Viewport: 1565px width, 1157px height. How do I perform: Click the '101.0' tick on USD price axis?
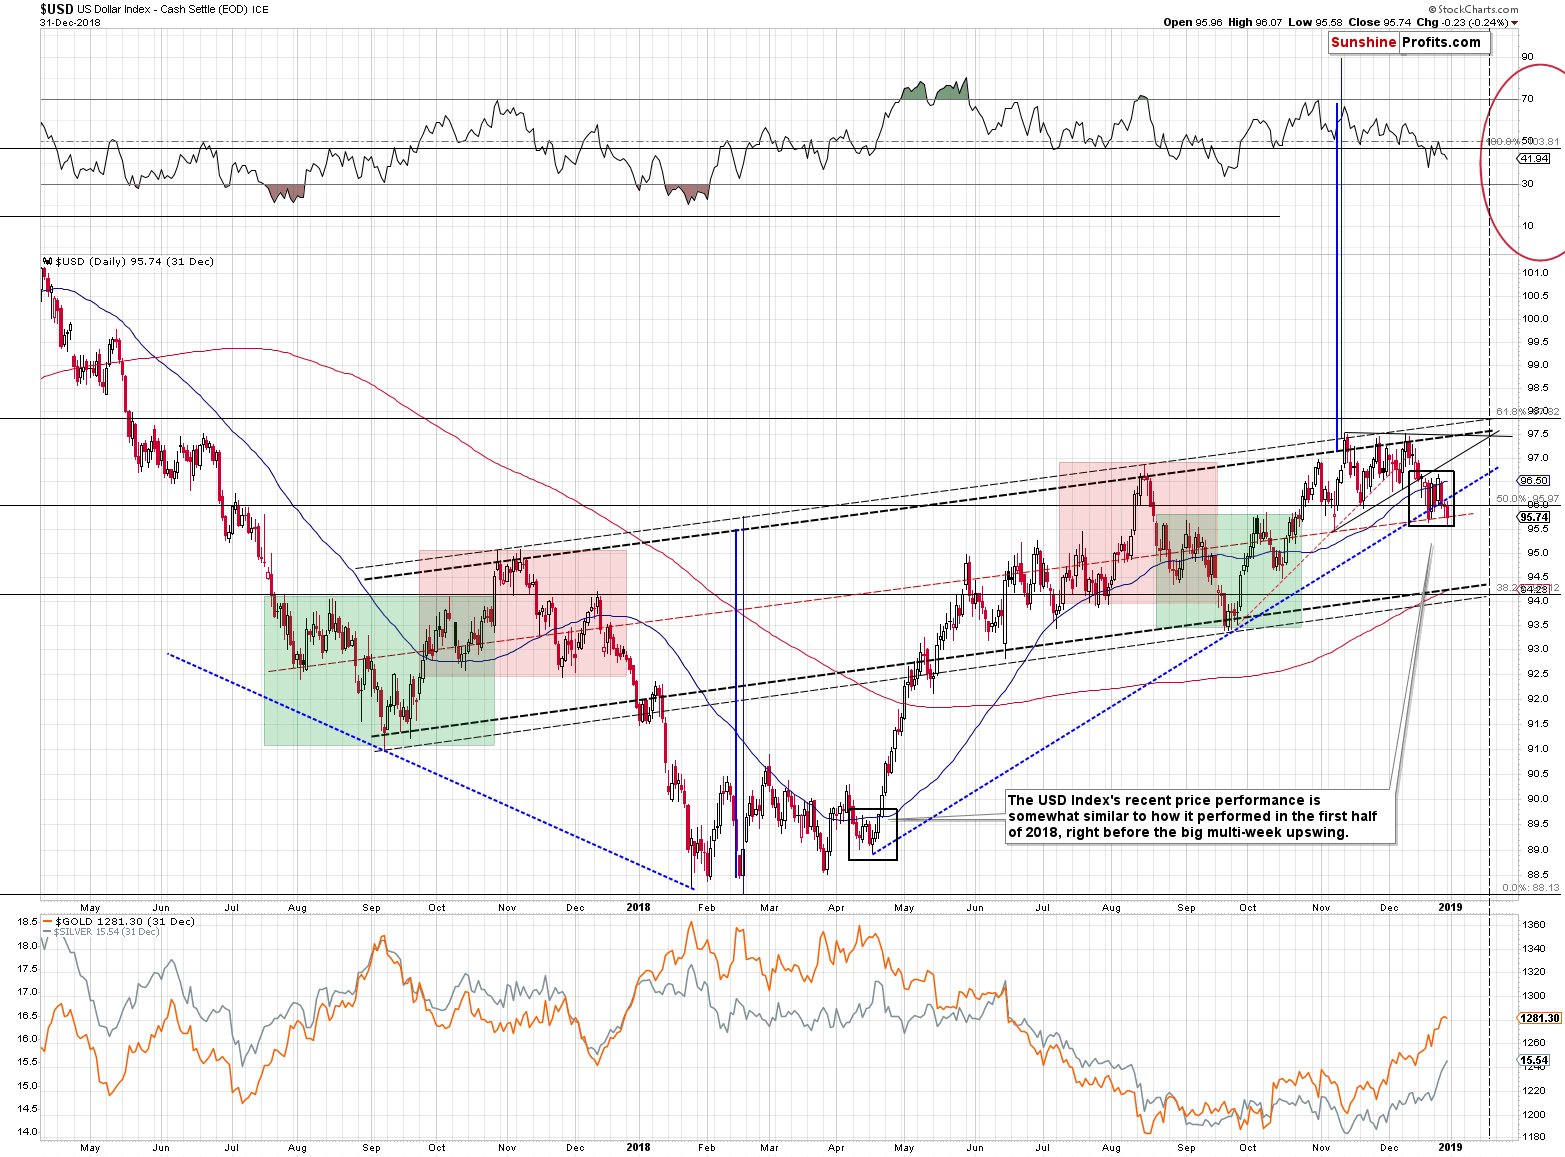coord(1536,272)
